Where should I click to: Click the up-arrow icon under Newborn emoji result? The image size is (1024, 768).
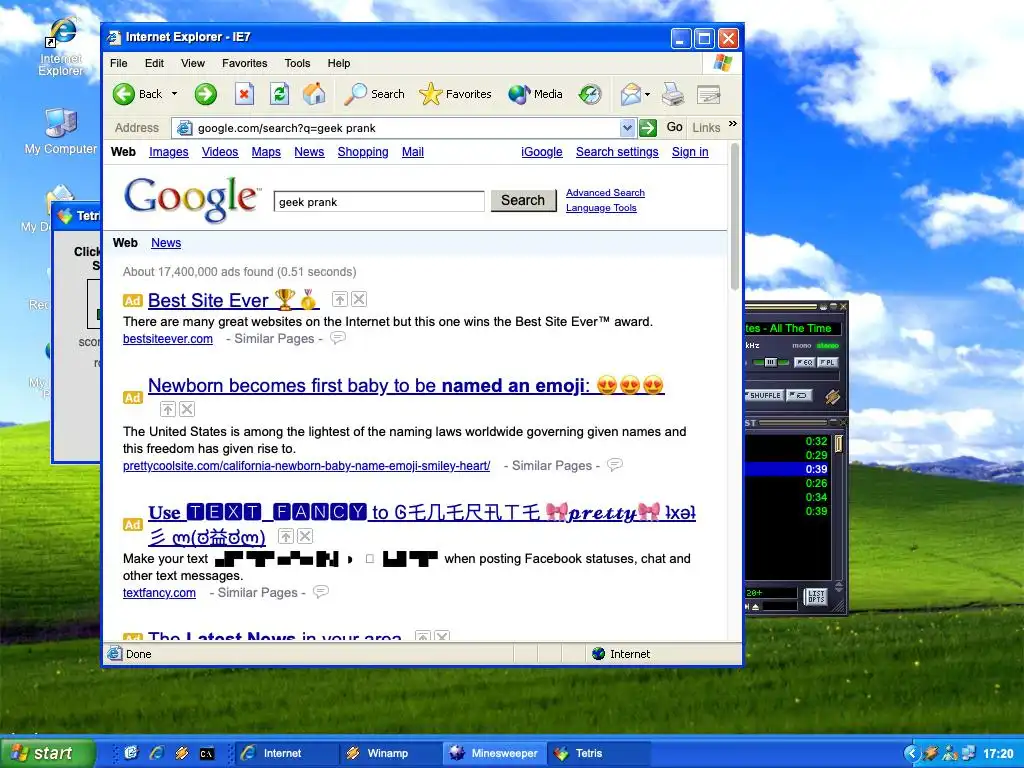[168, 409]
